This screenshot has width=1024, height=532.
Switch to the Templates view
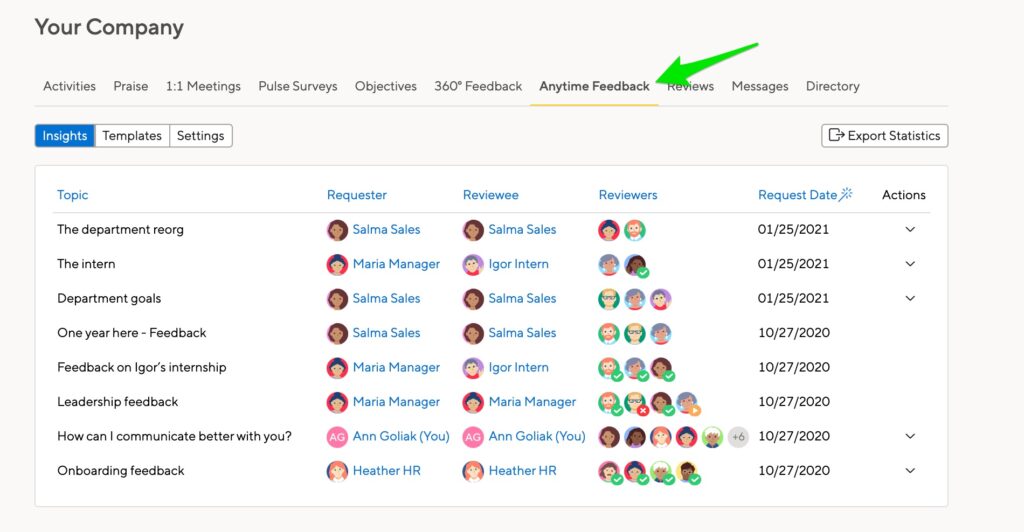132,136
